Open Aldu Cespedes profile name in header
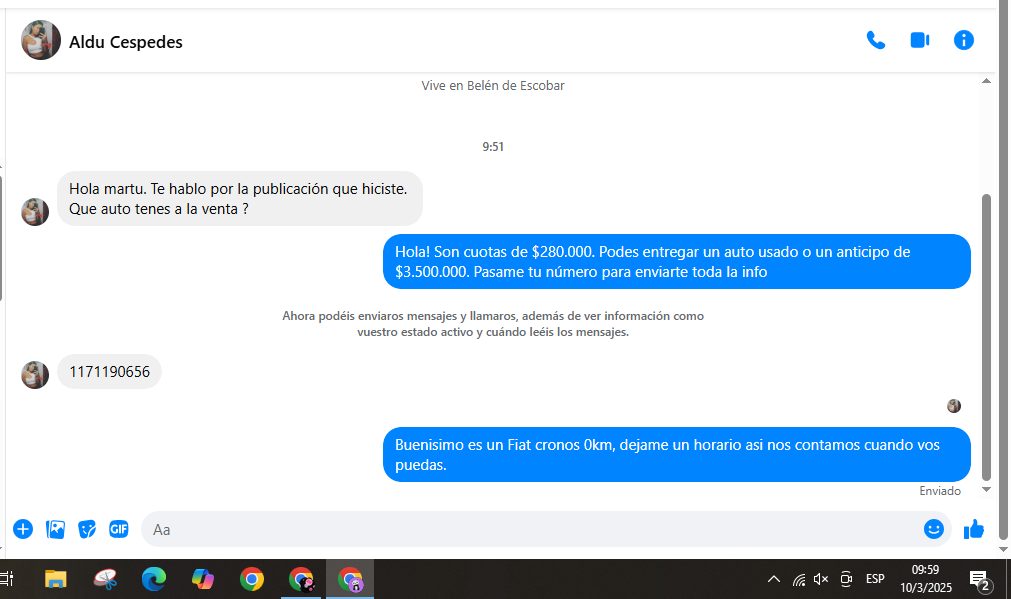 click(x=126, y=42)
